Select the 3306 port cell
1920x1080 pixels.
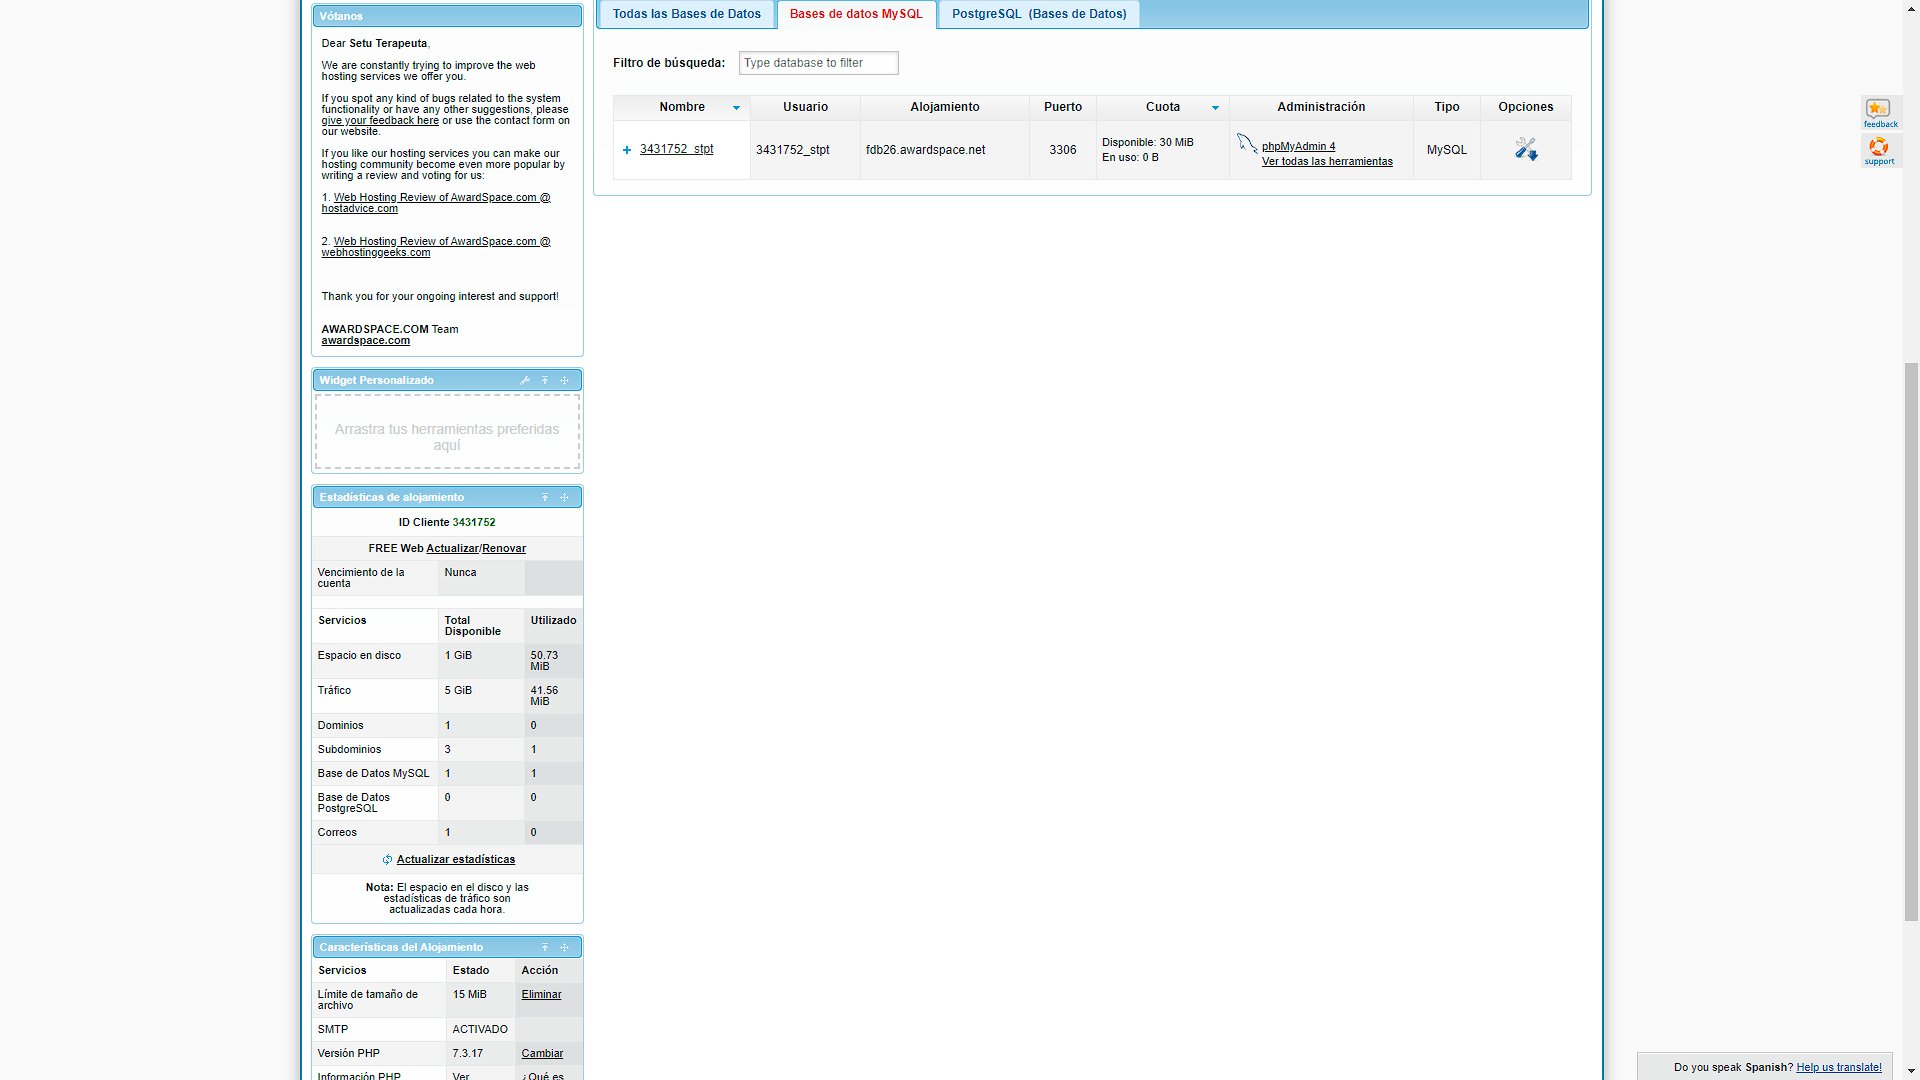pos(1063,150)
